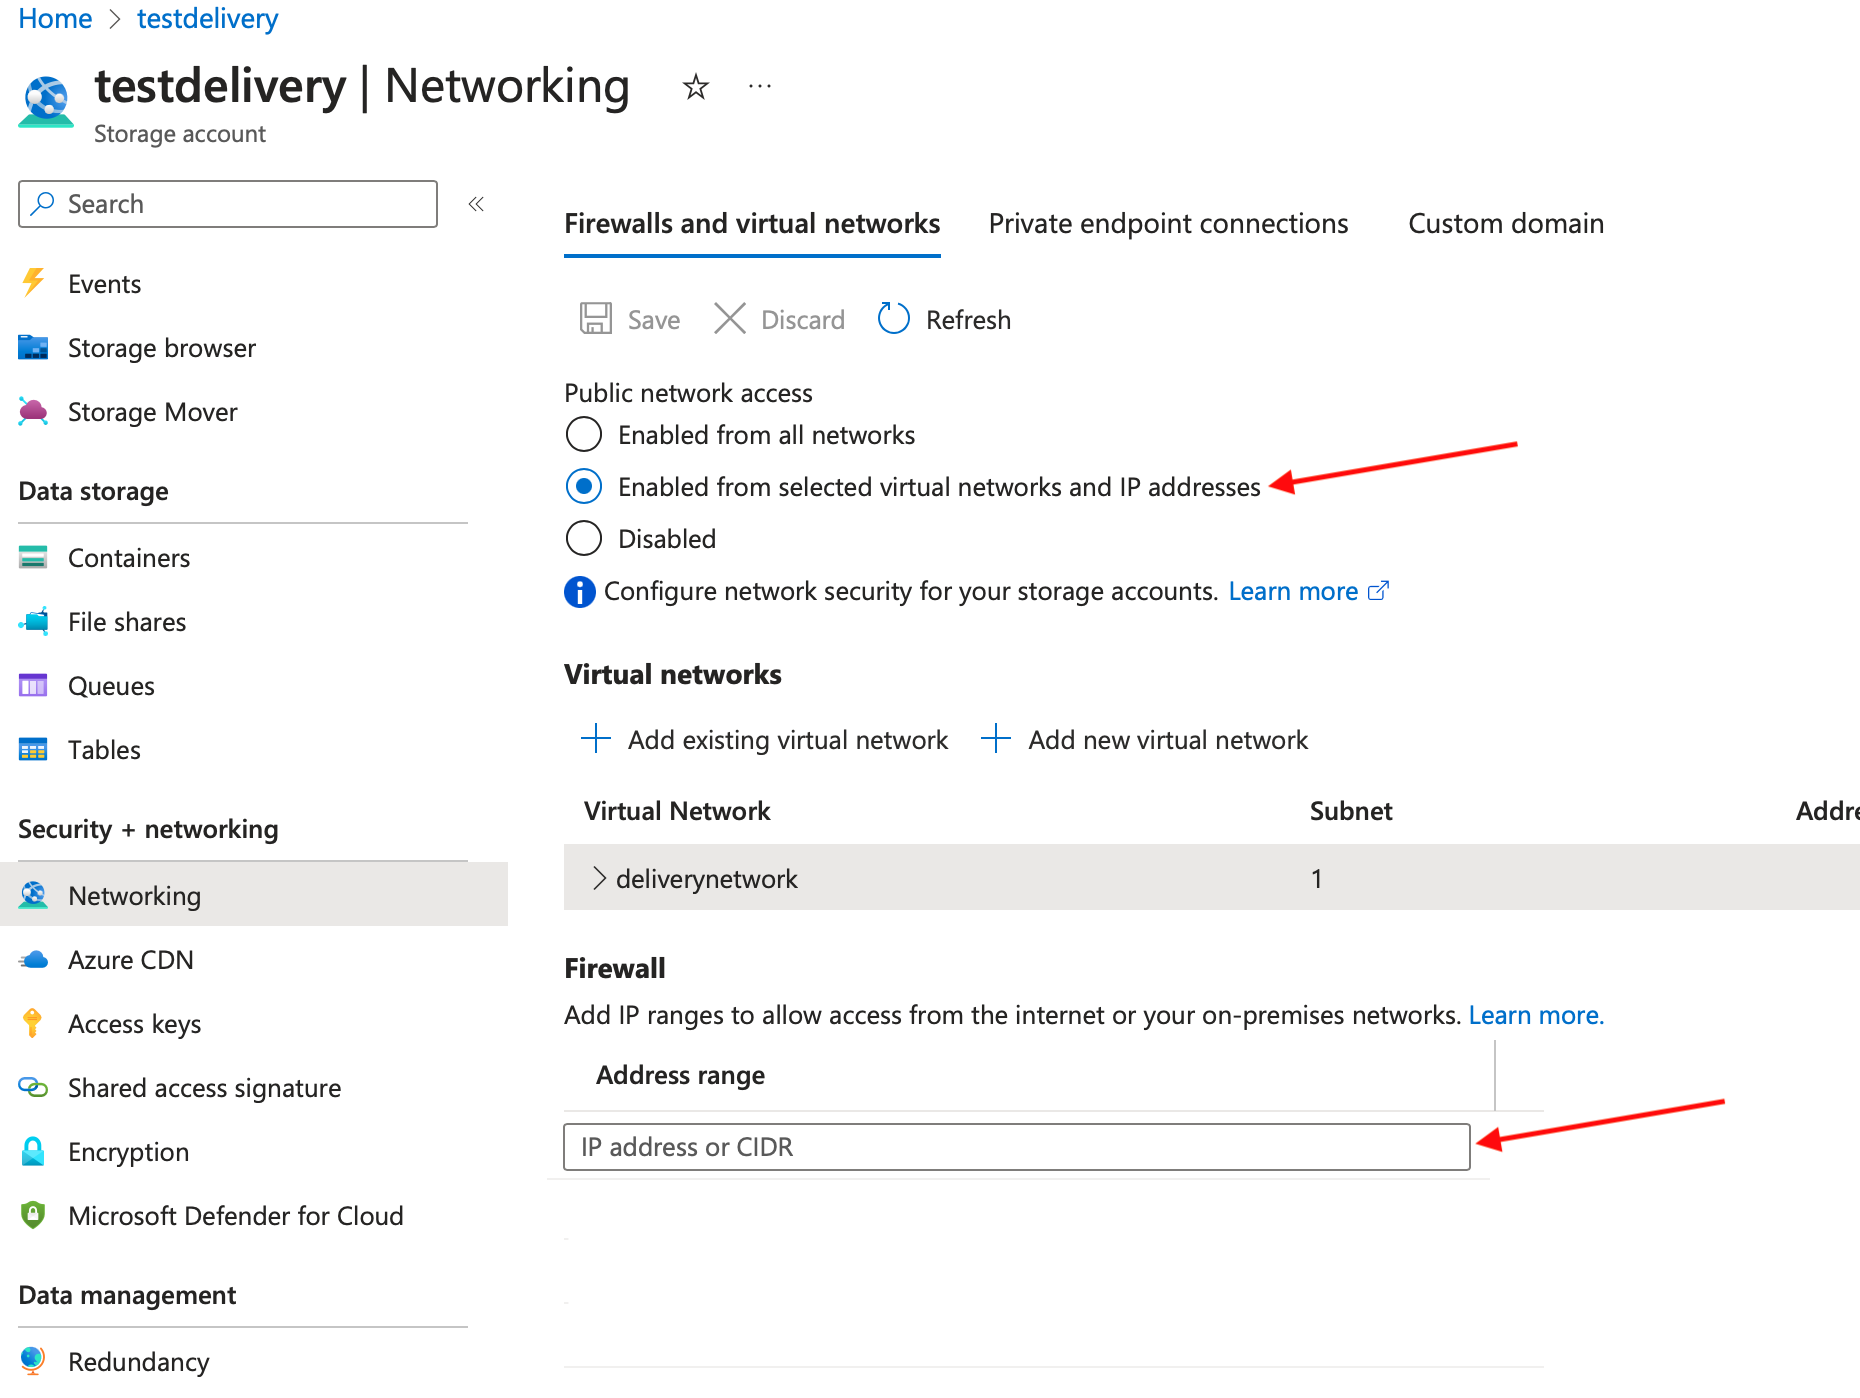1860x1398 pixels.
Task: Click the Discard X icon
Action: (730, 319)
